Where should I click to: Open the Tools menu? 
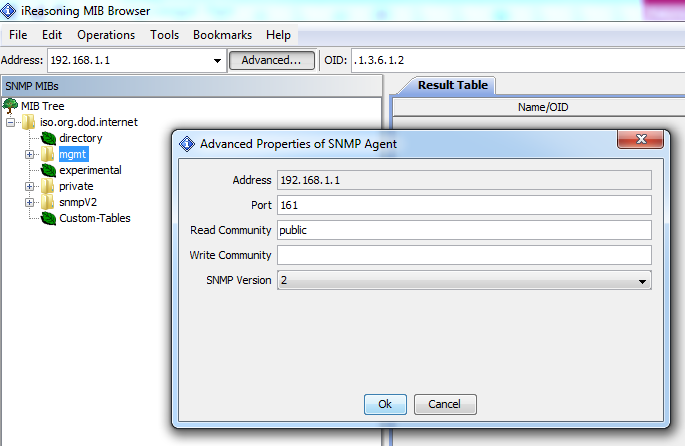pyautogui.click(x=165, y=35)
